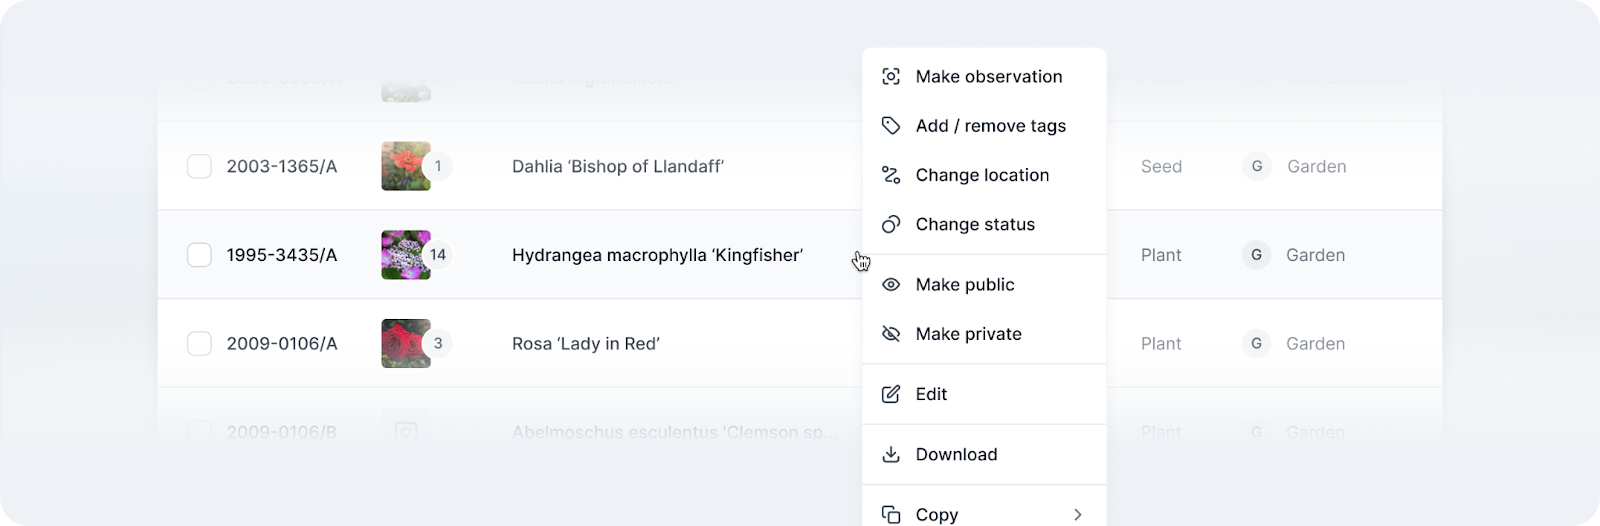Select the checkbox for 1995-3435/A
This screenshot has height=526, width=1600.
point(200,255)
